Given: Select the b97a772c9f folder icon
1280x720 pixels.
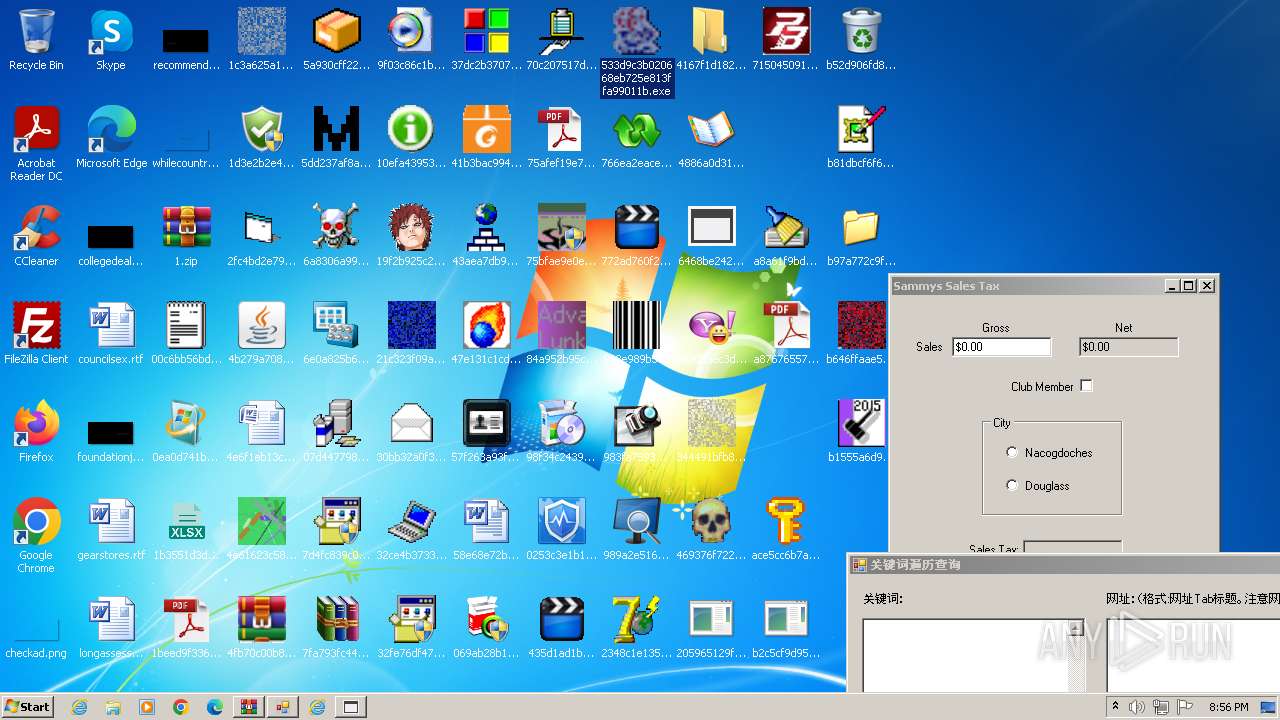Looking at the screenshot, I should 861,236.
